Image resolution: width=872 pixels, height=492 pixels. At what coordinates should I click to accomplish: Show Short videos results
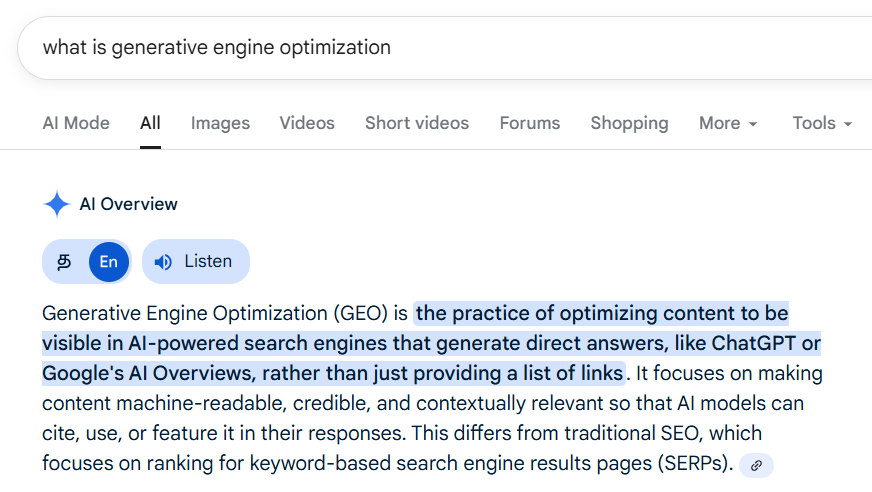click(x=416, y=123)
